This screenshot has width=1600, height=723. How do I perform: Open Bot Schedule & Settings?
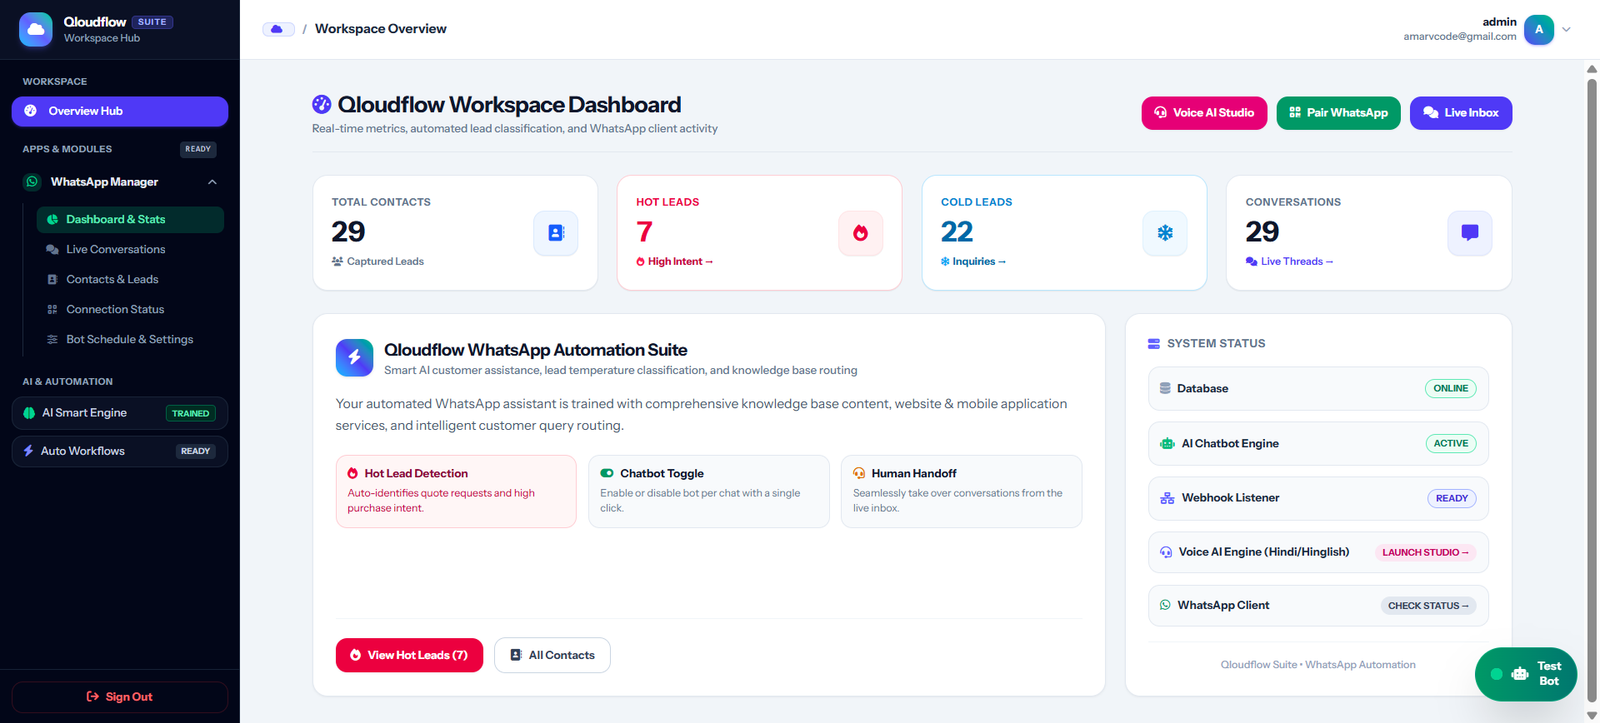(x=130, y=340)
